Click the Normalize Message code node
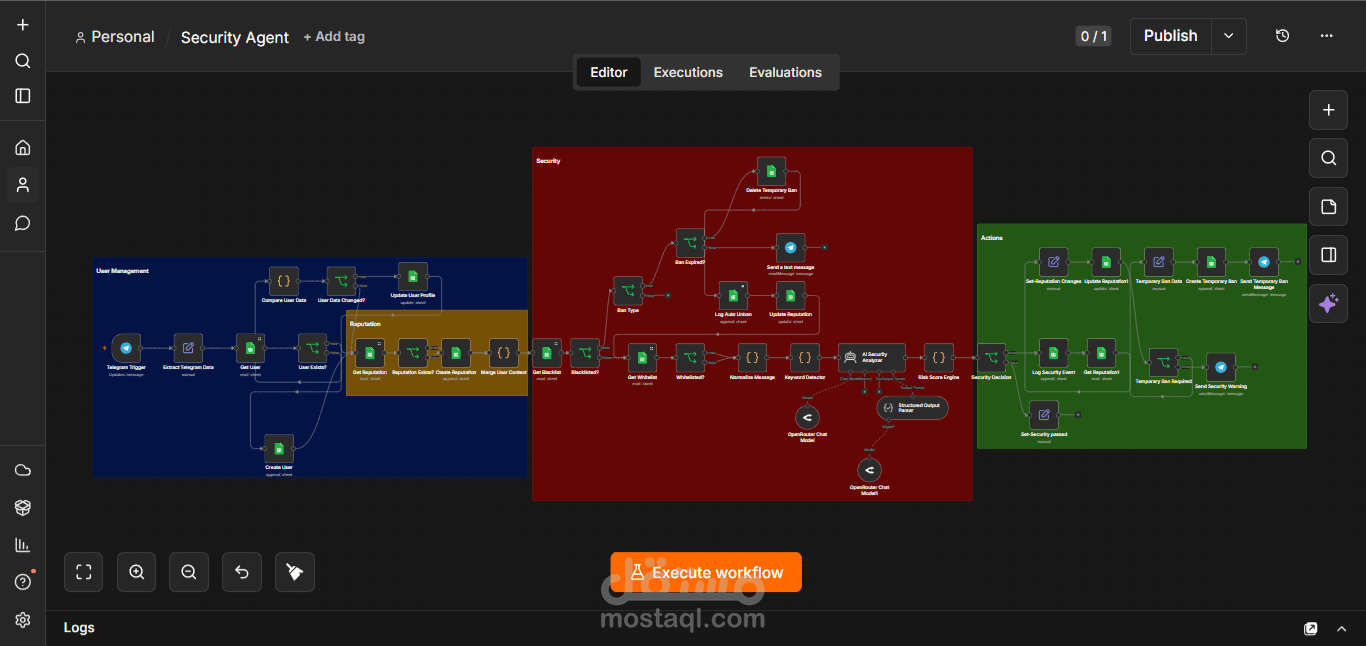 coord(752,358)
